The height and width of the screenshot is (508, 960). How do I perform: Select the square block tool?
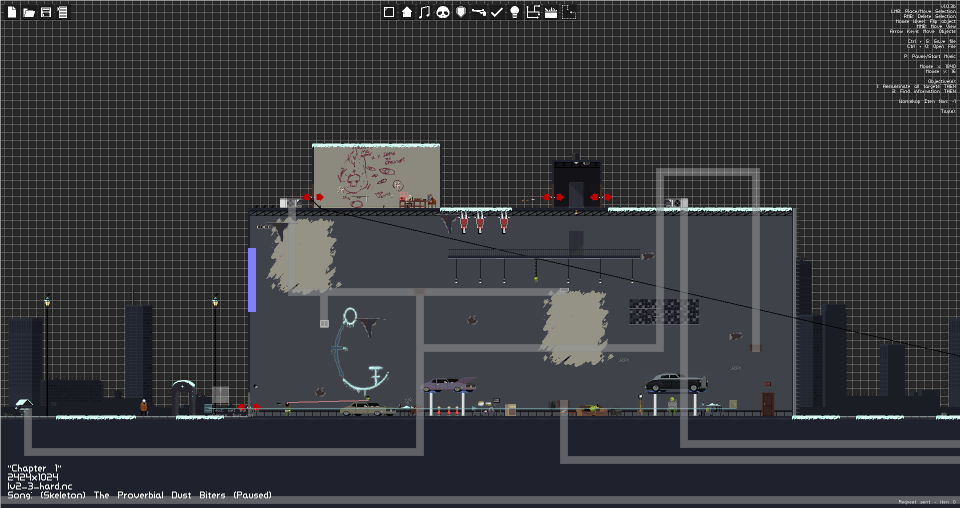pyautogui.click(x=389, y=12)
